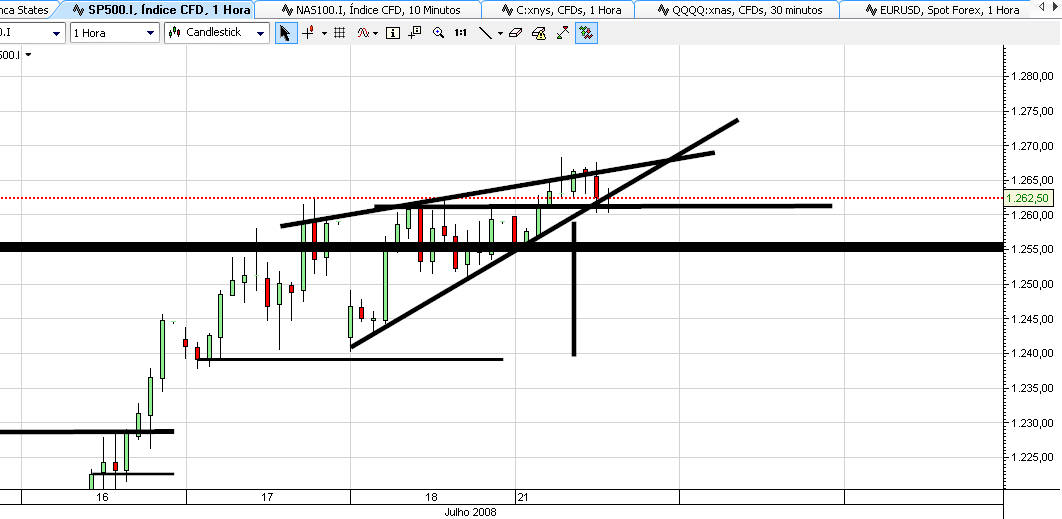Screen dimensions: 1062x519
Task: Select the trend line drawing tool
Action: [485, 33]
